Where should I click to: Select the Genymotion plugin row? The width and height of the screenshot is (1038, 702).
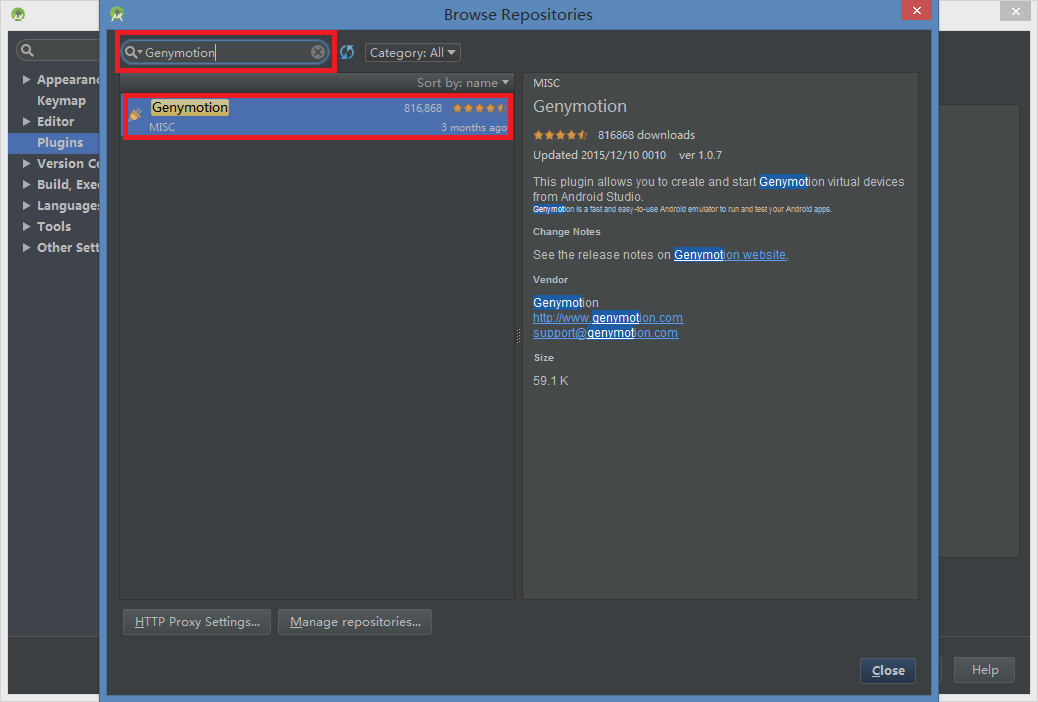click(x=317, y=117)
